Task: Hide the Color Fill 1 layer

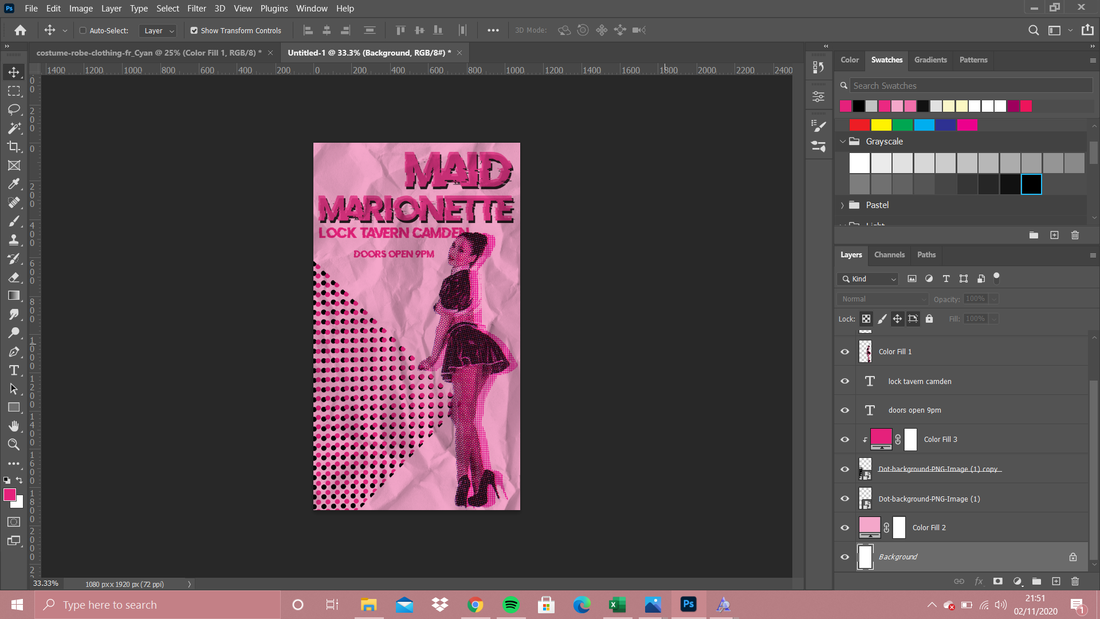Action: click(x=845, y=352)
